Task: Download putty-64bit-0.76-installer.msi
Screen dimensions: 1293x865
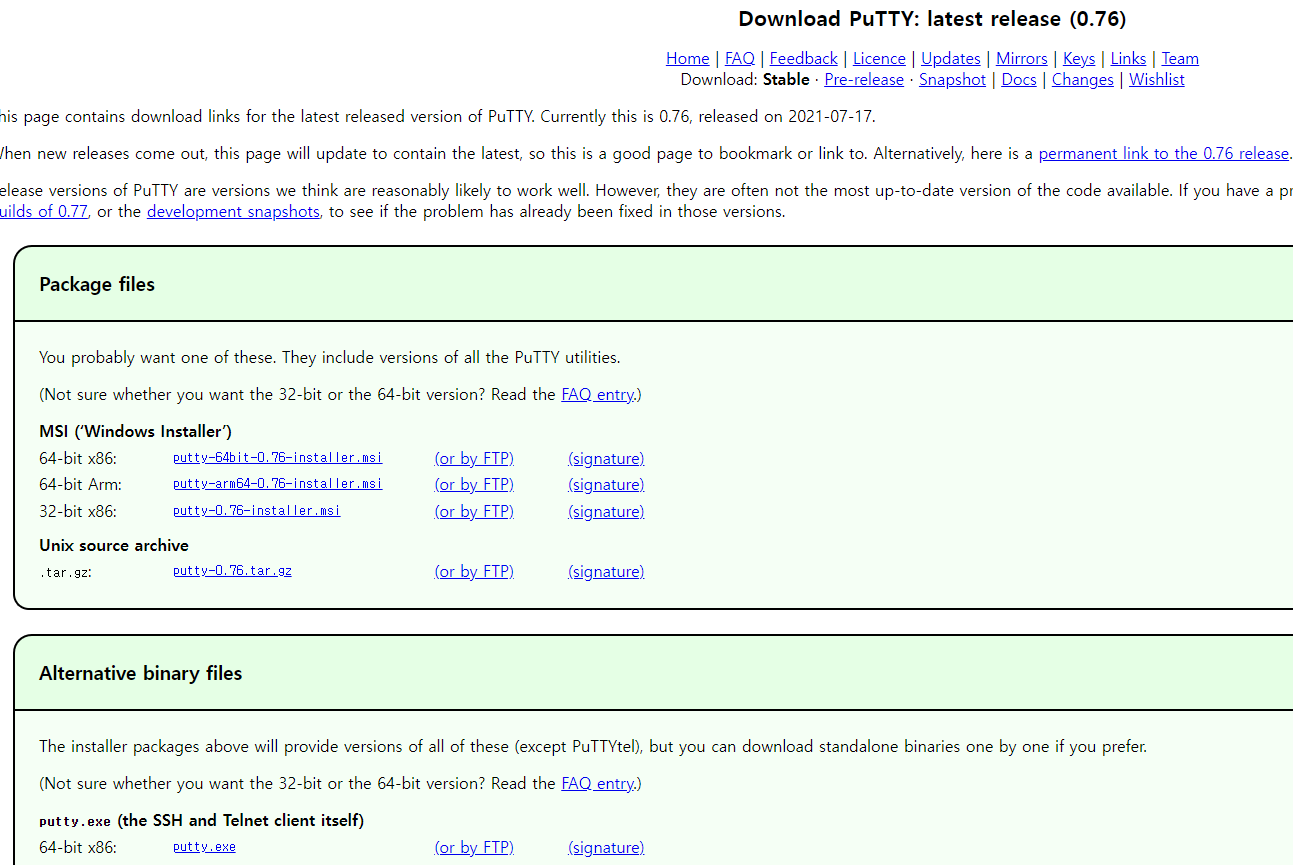Action: (277, 458)
